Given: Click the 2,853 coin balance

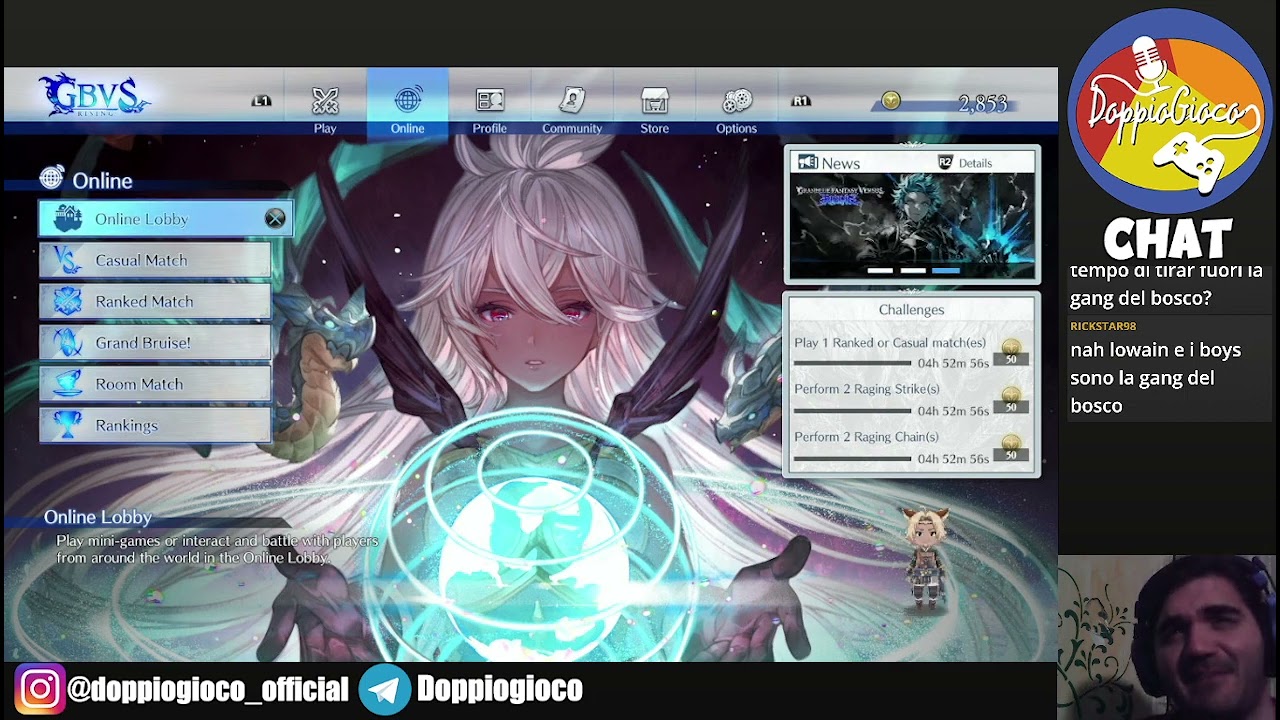Looking at the screenshot, I should [x=983, y=103].
